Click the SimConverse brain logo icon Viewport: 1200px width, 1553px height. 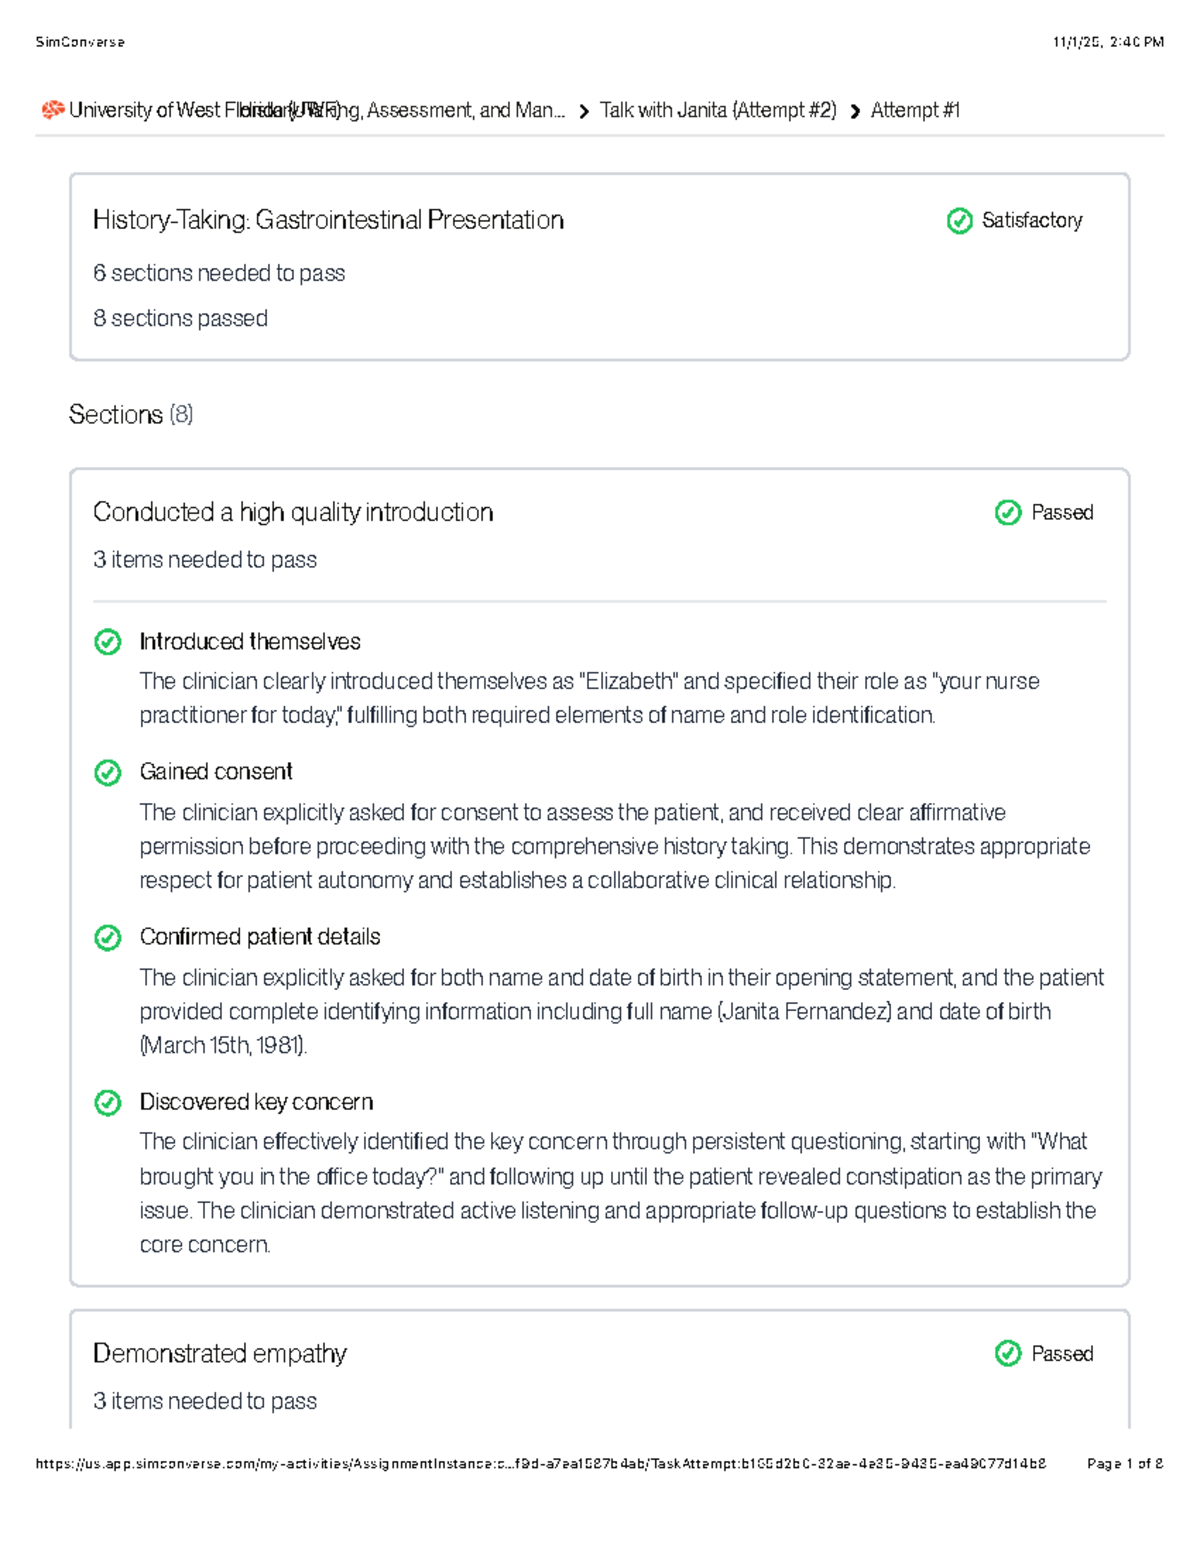click(53, 110)
